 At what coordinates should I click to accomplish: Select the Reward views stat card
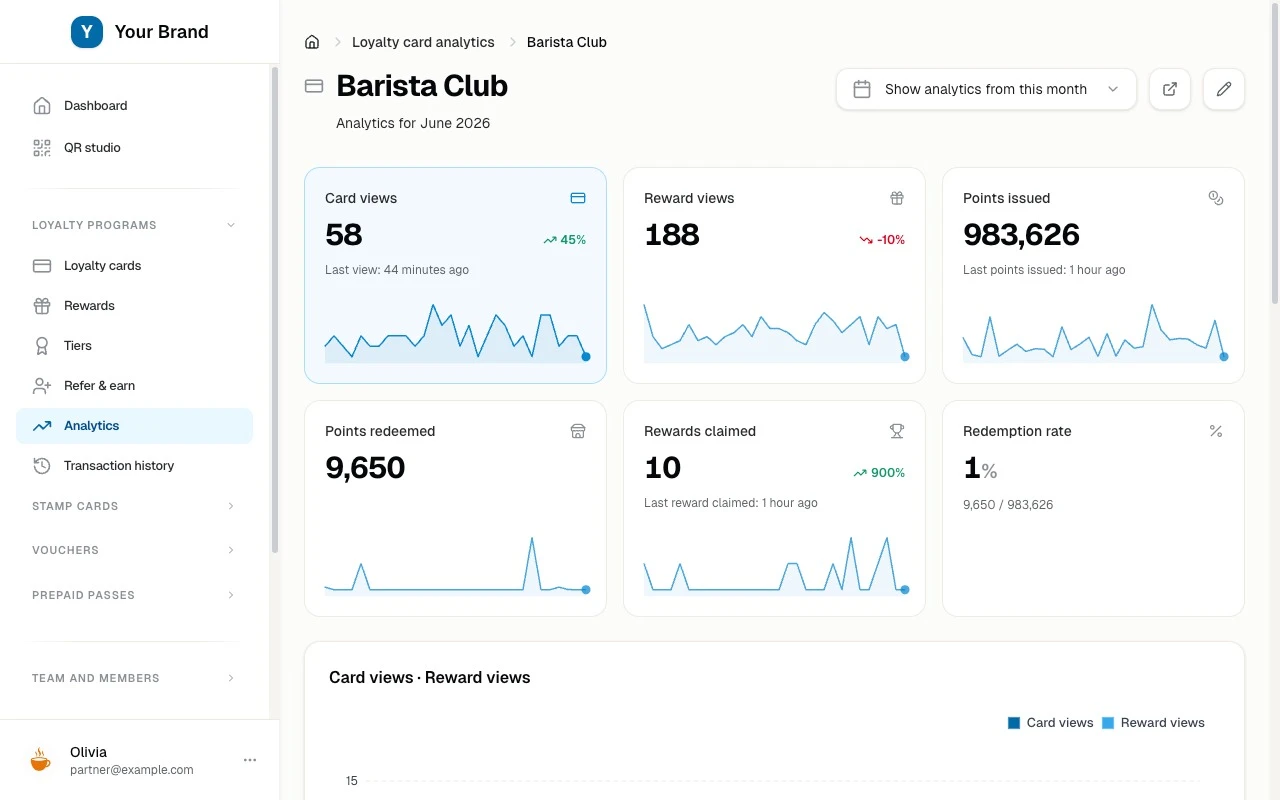(774, 275)
